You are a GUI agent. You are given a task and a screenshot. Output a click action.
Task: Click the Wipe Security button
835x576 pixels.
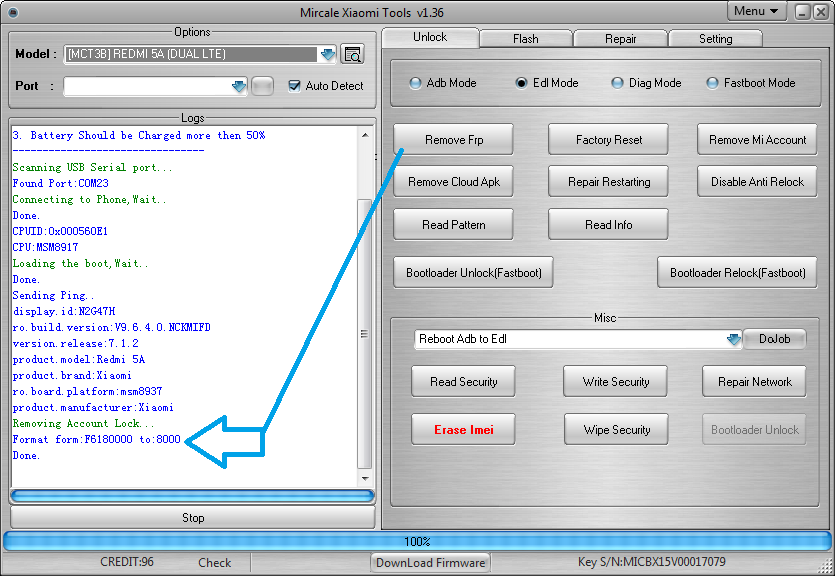click(x=616, y=430)
